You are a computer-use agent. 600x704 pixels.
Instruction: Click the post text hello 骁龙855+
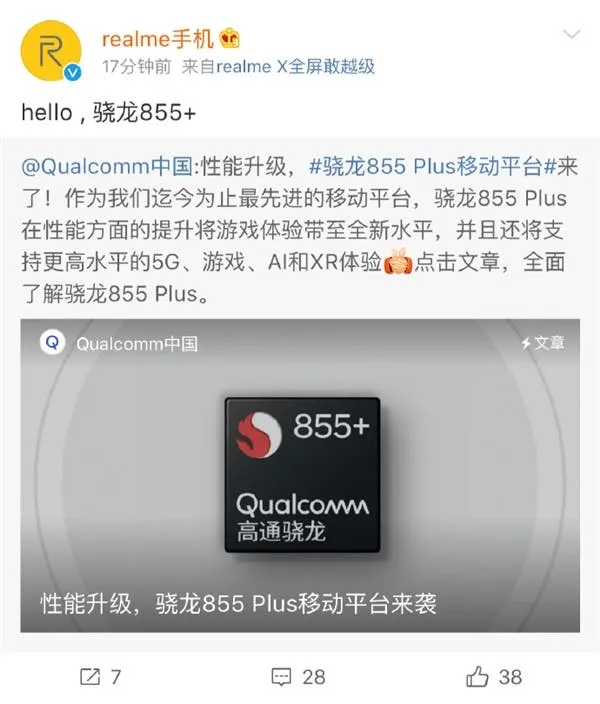click(109, 112)
